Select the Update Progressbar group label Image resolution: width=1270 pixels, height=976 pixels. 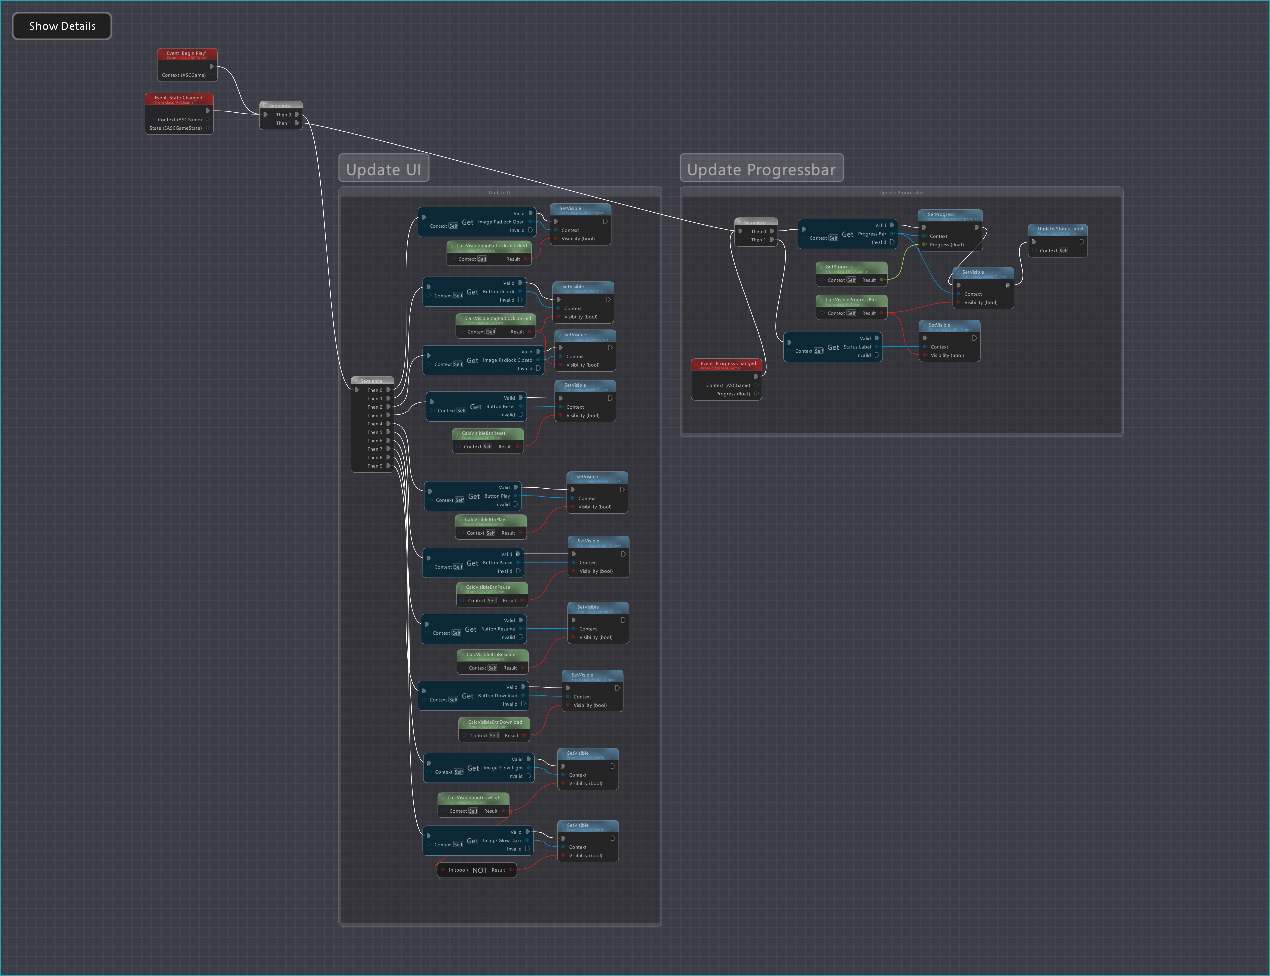(x=761, y=169)
